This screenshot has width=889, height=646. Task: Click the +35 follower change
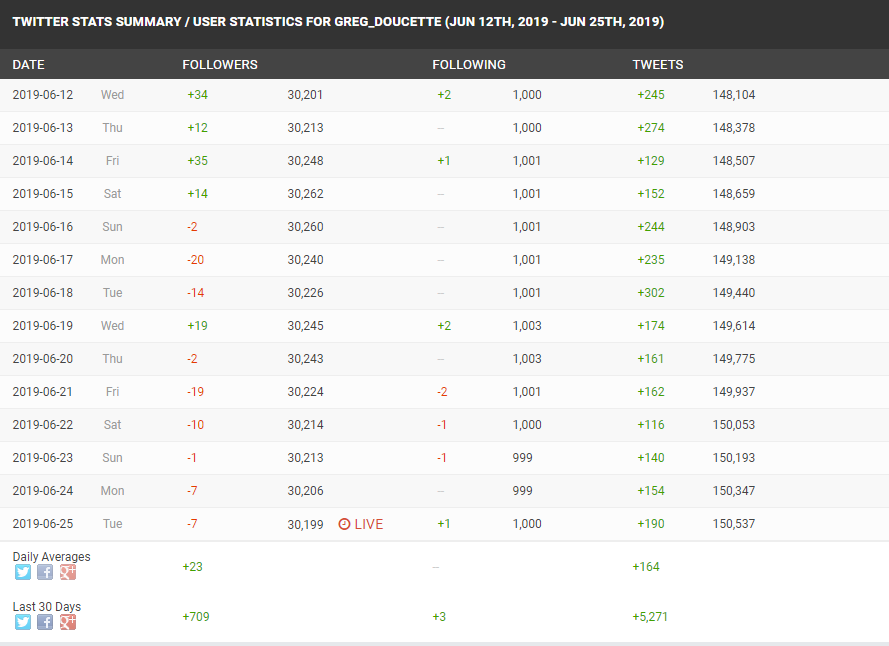(197, 161)
